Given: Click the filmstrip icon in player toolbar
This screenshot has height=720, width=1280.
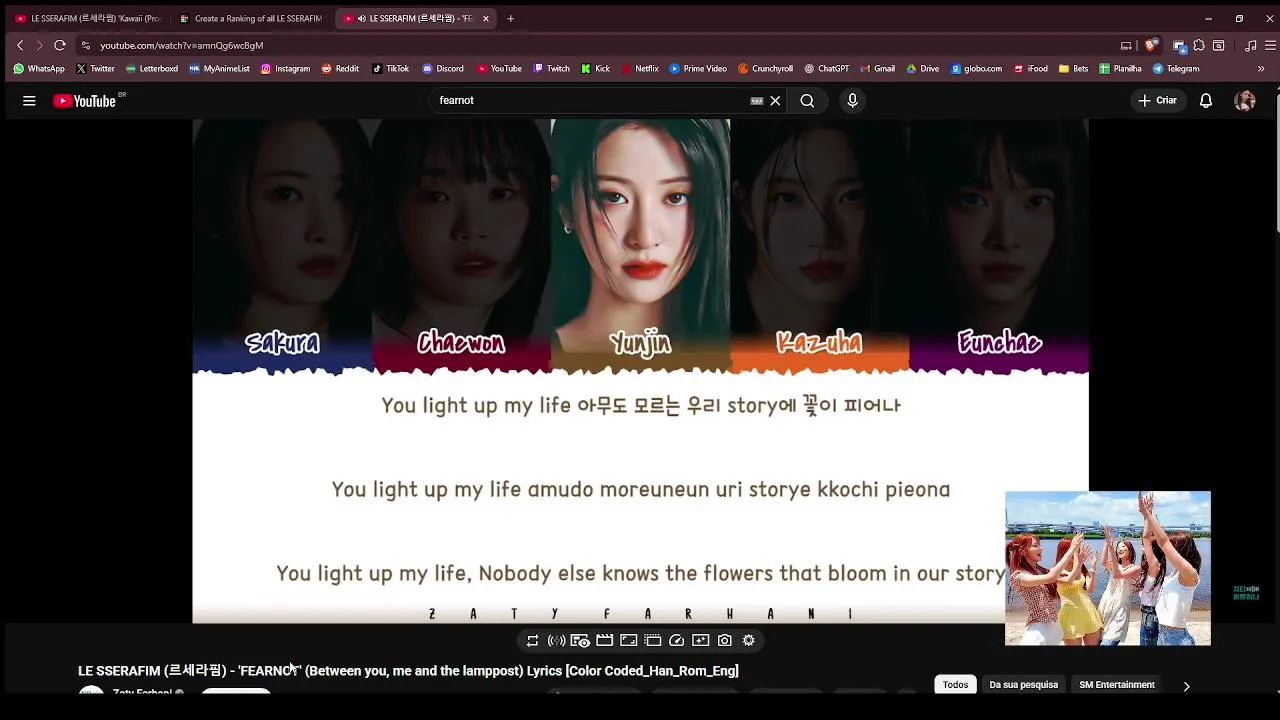Looking at the screenshot, I should tap(652, 641).
